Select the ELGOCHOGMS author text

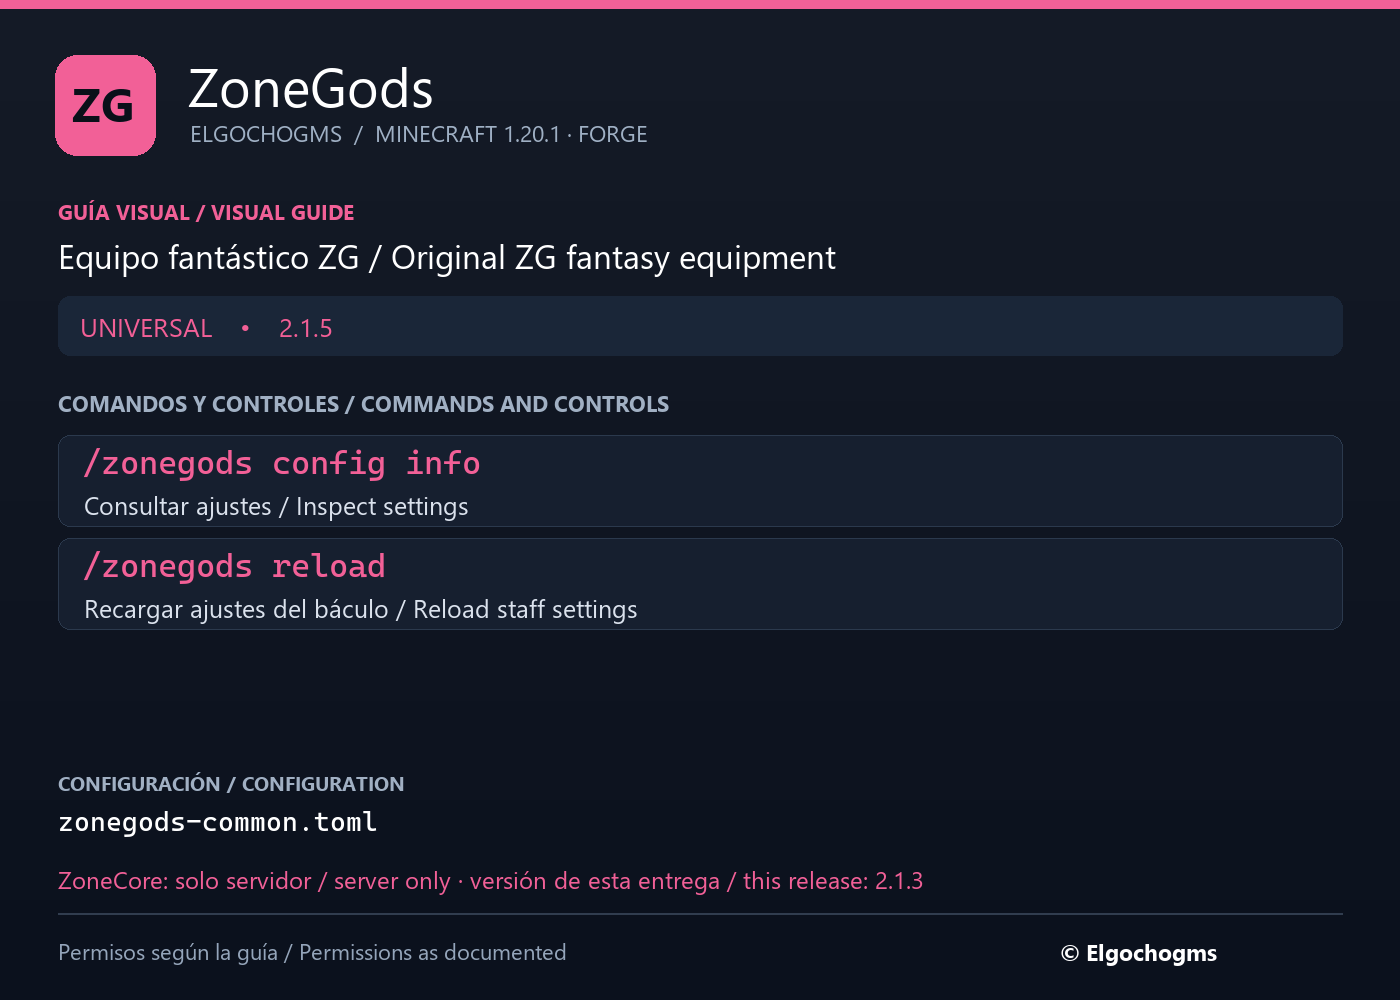(266, 134)
